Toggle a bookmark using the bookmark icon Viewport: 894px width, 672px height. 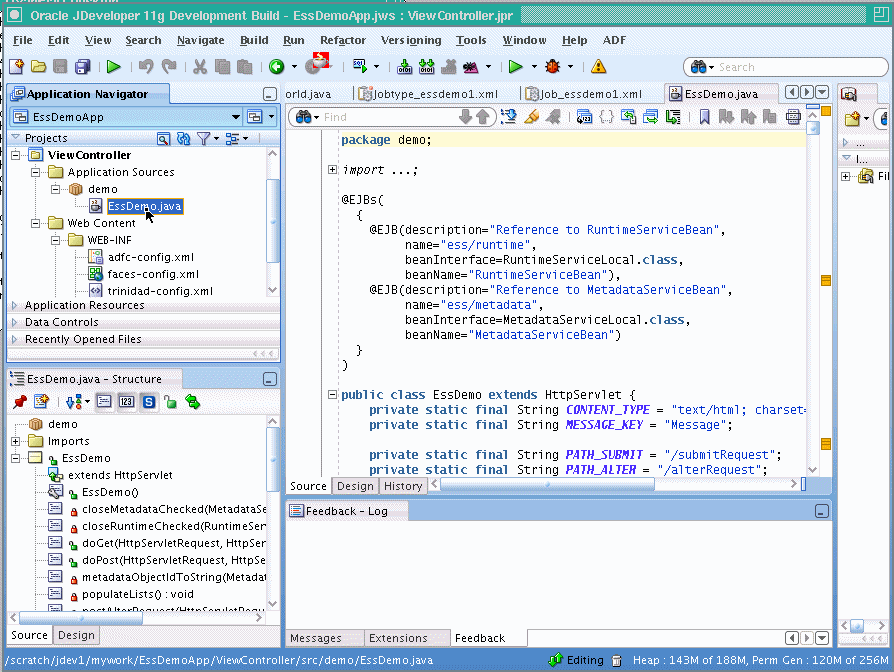706,117
